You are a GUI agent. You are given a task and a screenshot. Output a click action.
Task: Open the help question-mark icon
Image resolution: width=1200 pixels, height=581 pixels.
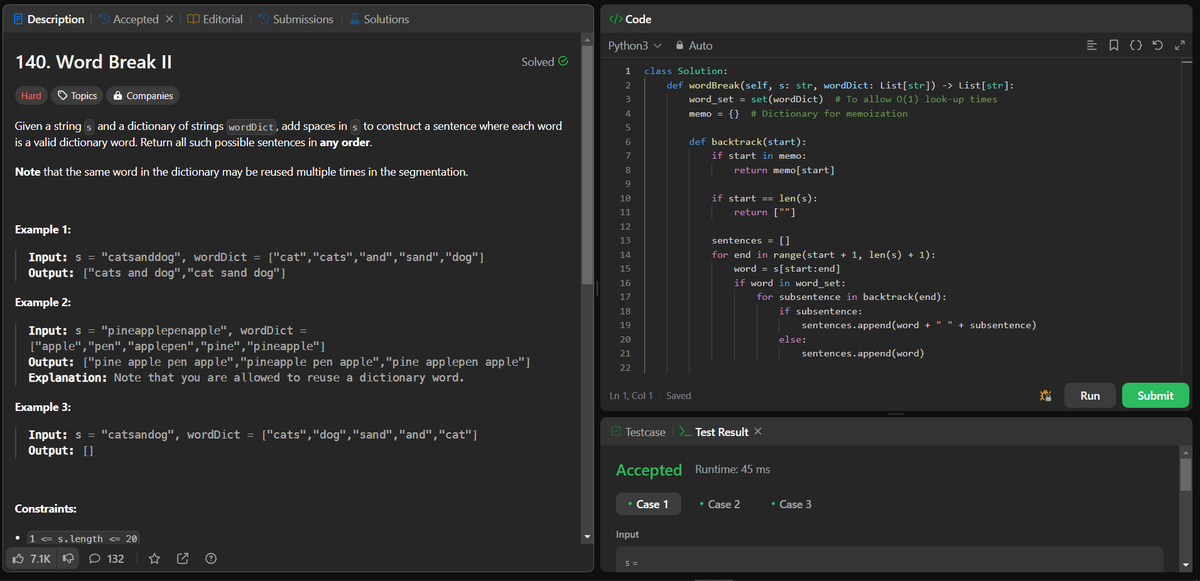[x=211, y=558]
